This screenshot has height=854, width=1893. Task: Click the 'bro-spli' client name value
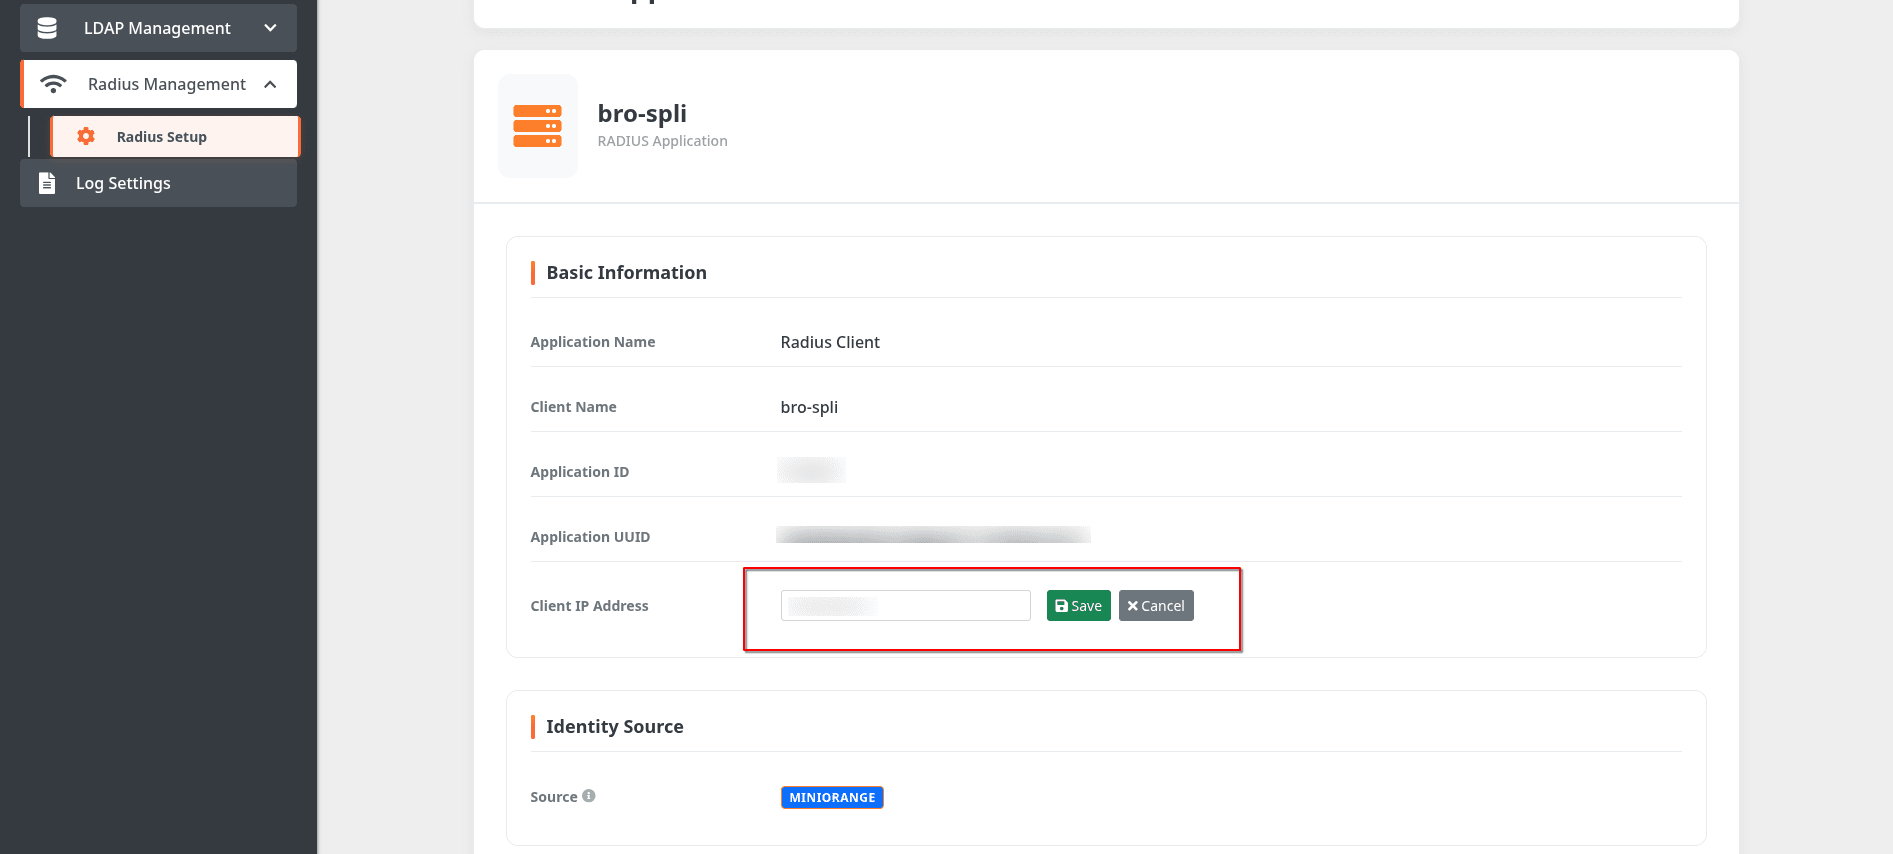tap(809, 407)
